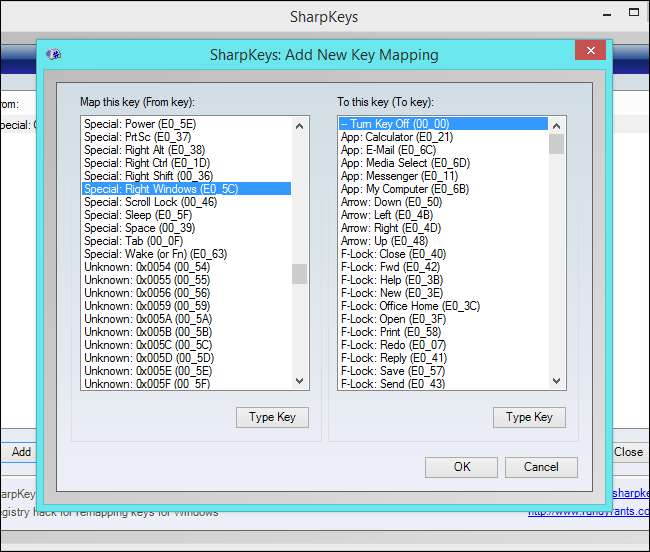650x552 pixels.
Task: Select Unknown: 0x0054 (00_54) from key
Action: [147, 267]
